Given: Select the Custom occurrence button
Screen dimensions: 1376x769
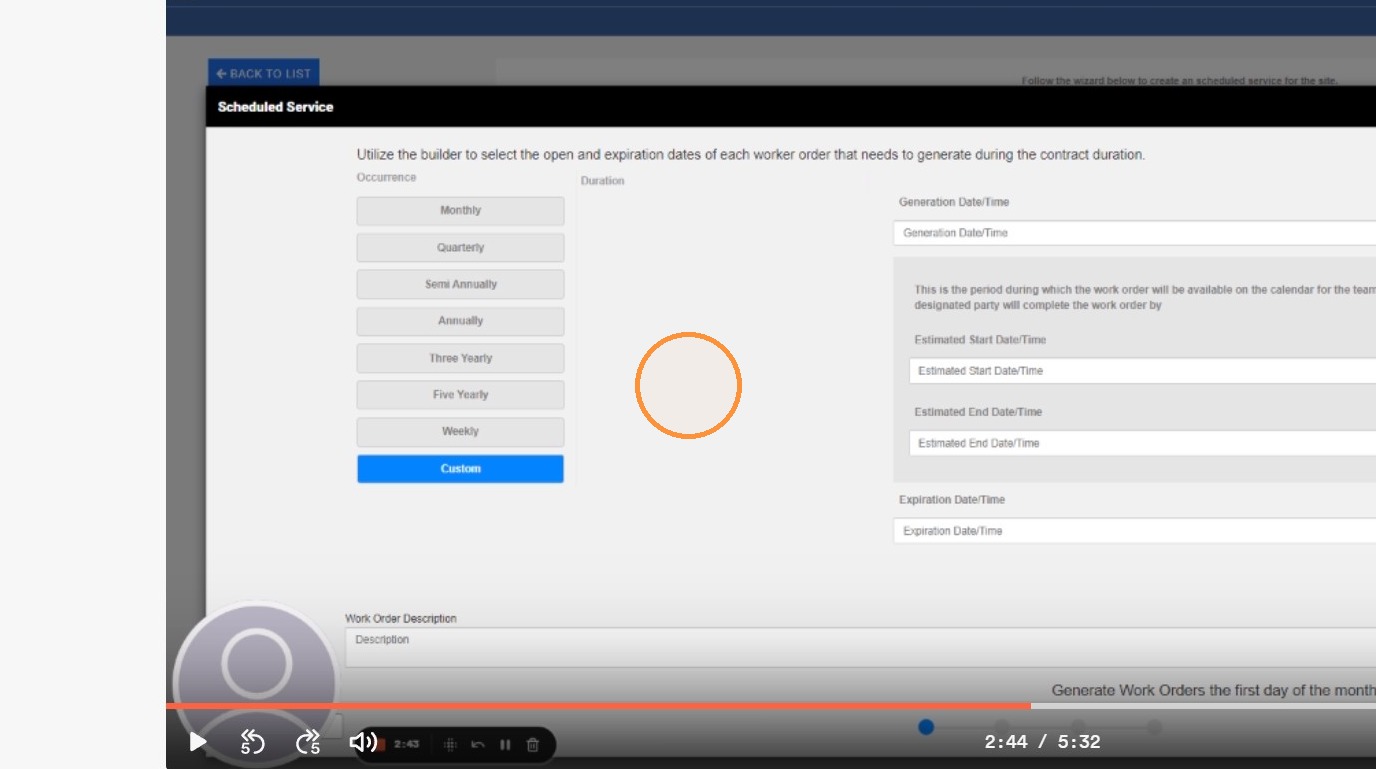Looking at the screenshot, I should (x=460, y=469).
